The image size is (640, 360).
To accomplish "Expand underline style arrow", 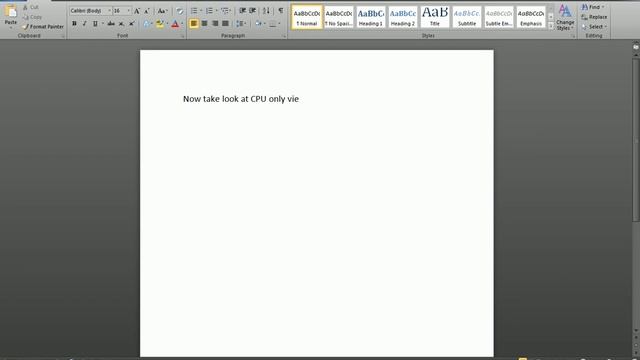I will pos(102,24).
